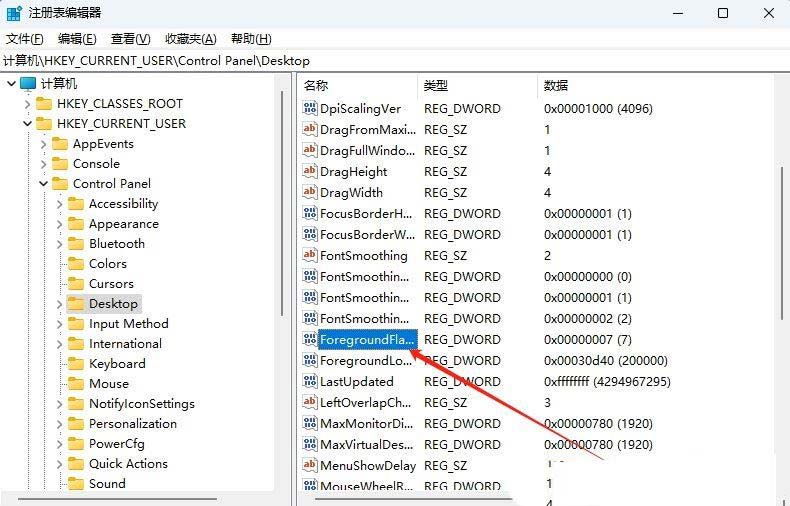The image size is (790, 506).
Task: Expand the Accessibility key chevron
Action: (x=59, y=204)
